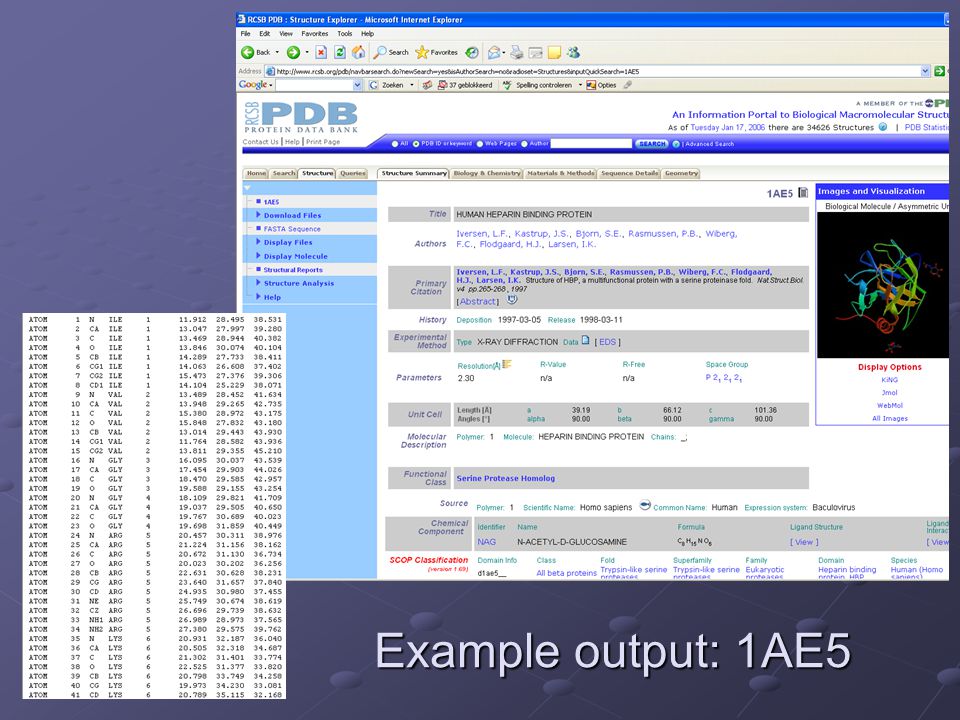Open the Forward button history dropdown arrow

(307, 53)
